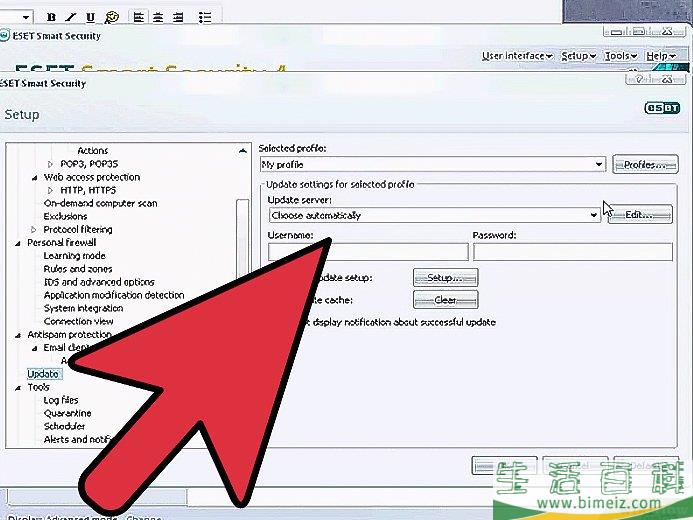Open the Setup menu
This screenshot has height=520, width=693.
[x=579, y=56]
